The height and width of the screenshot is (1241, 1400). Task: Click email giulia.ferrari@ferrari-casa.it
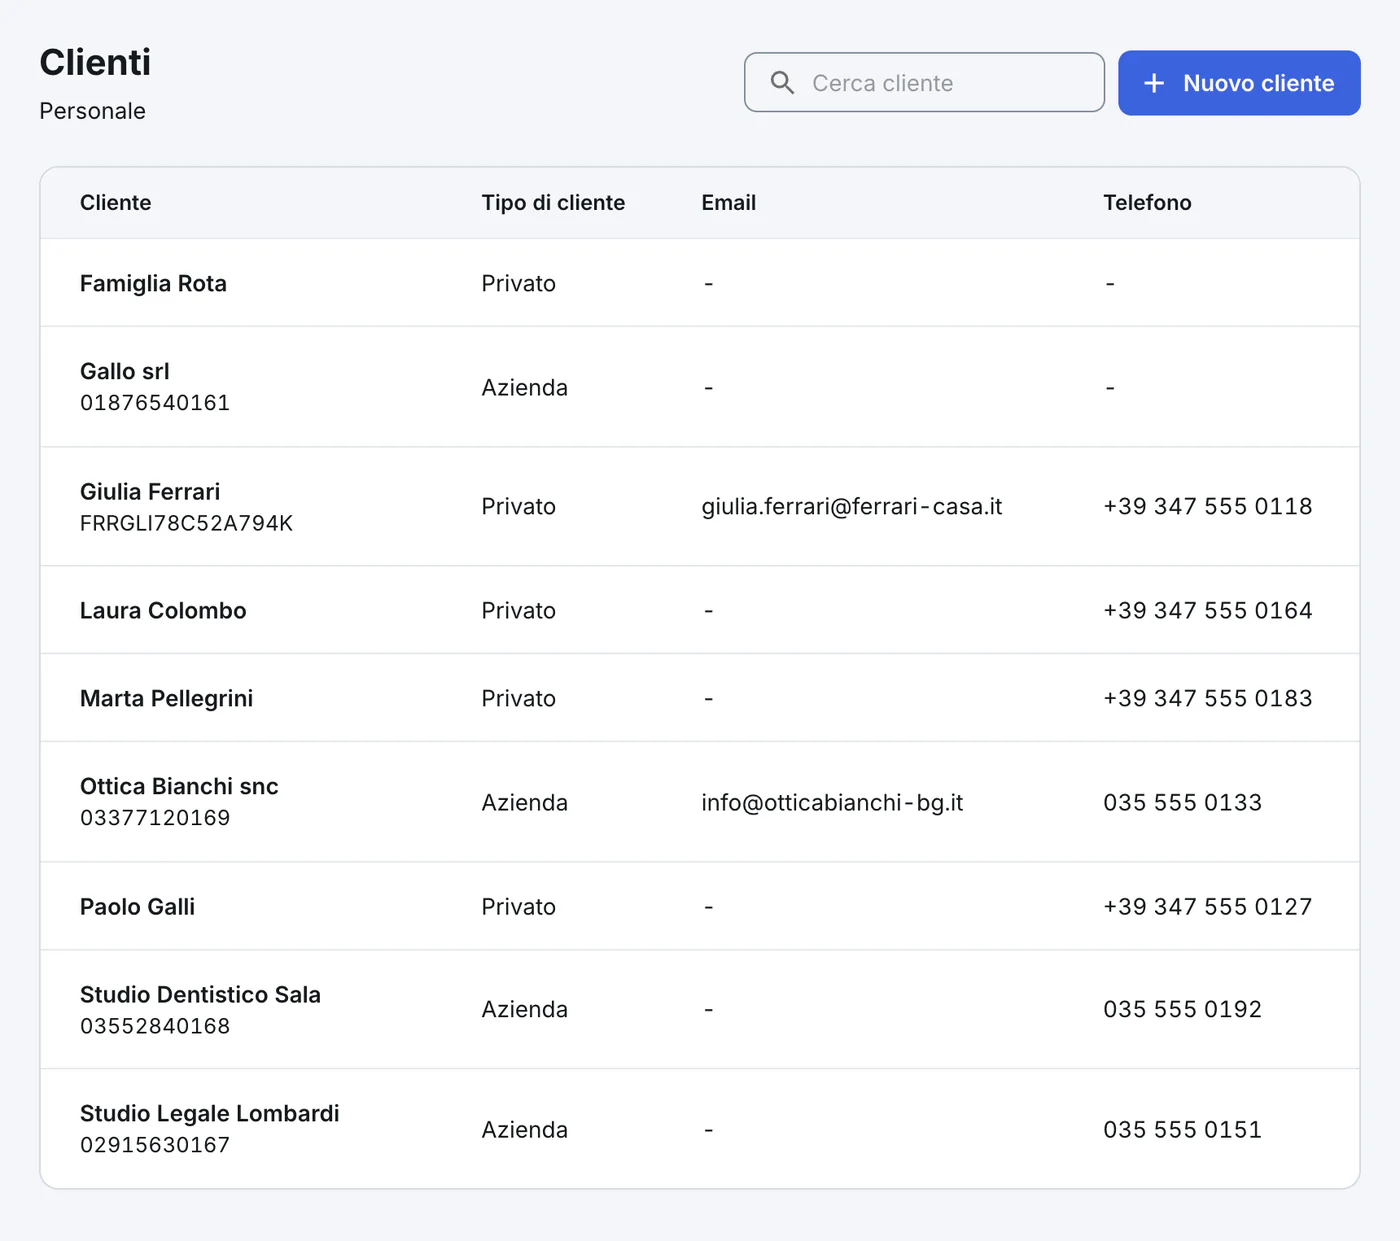[852, 506]
